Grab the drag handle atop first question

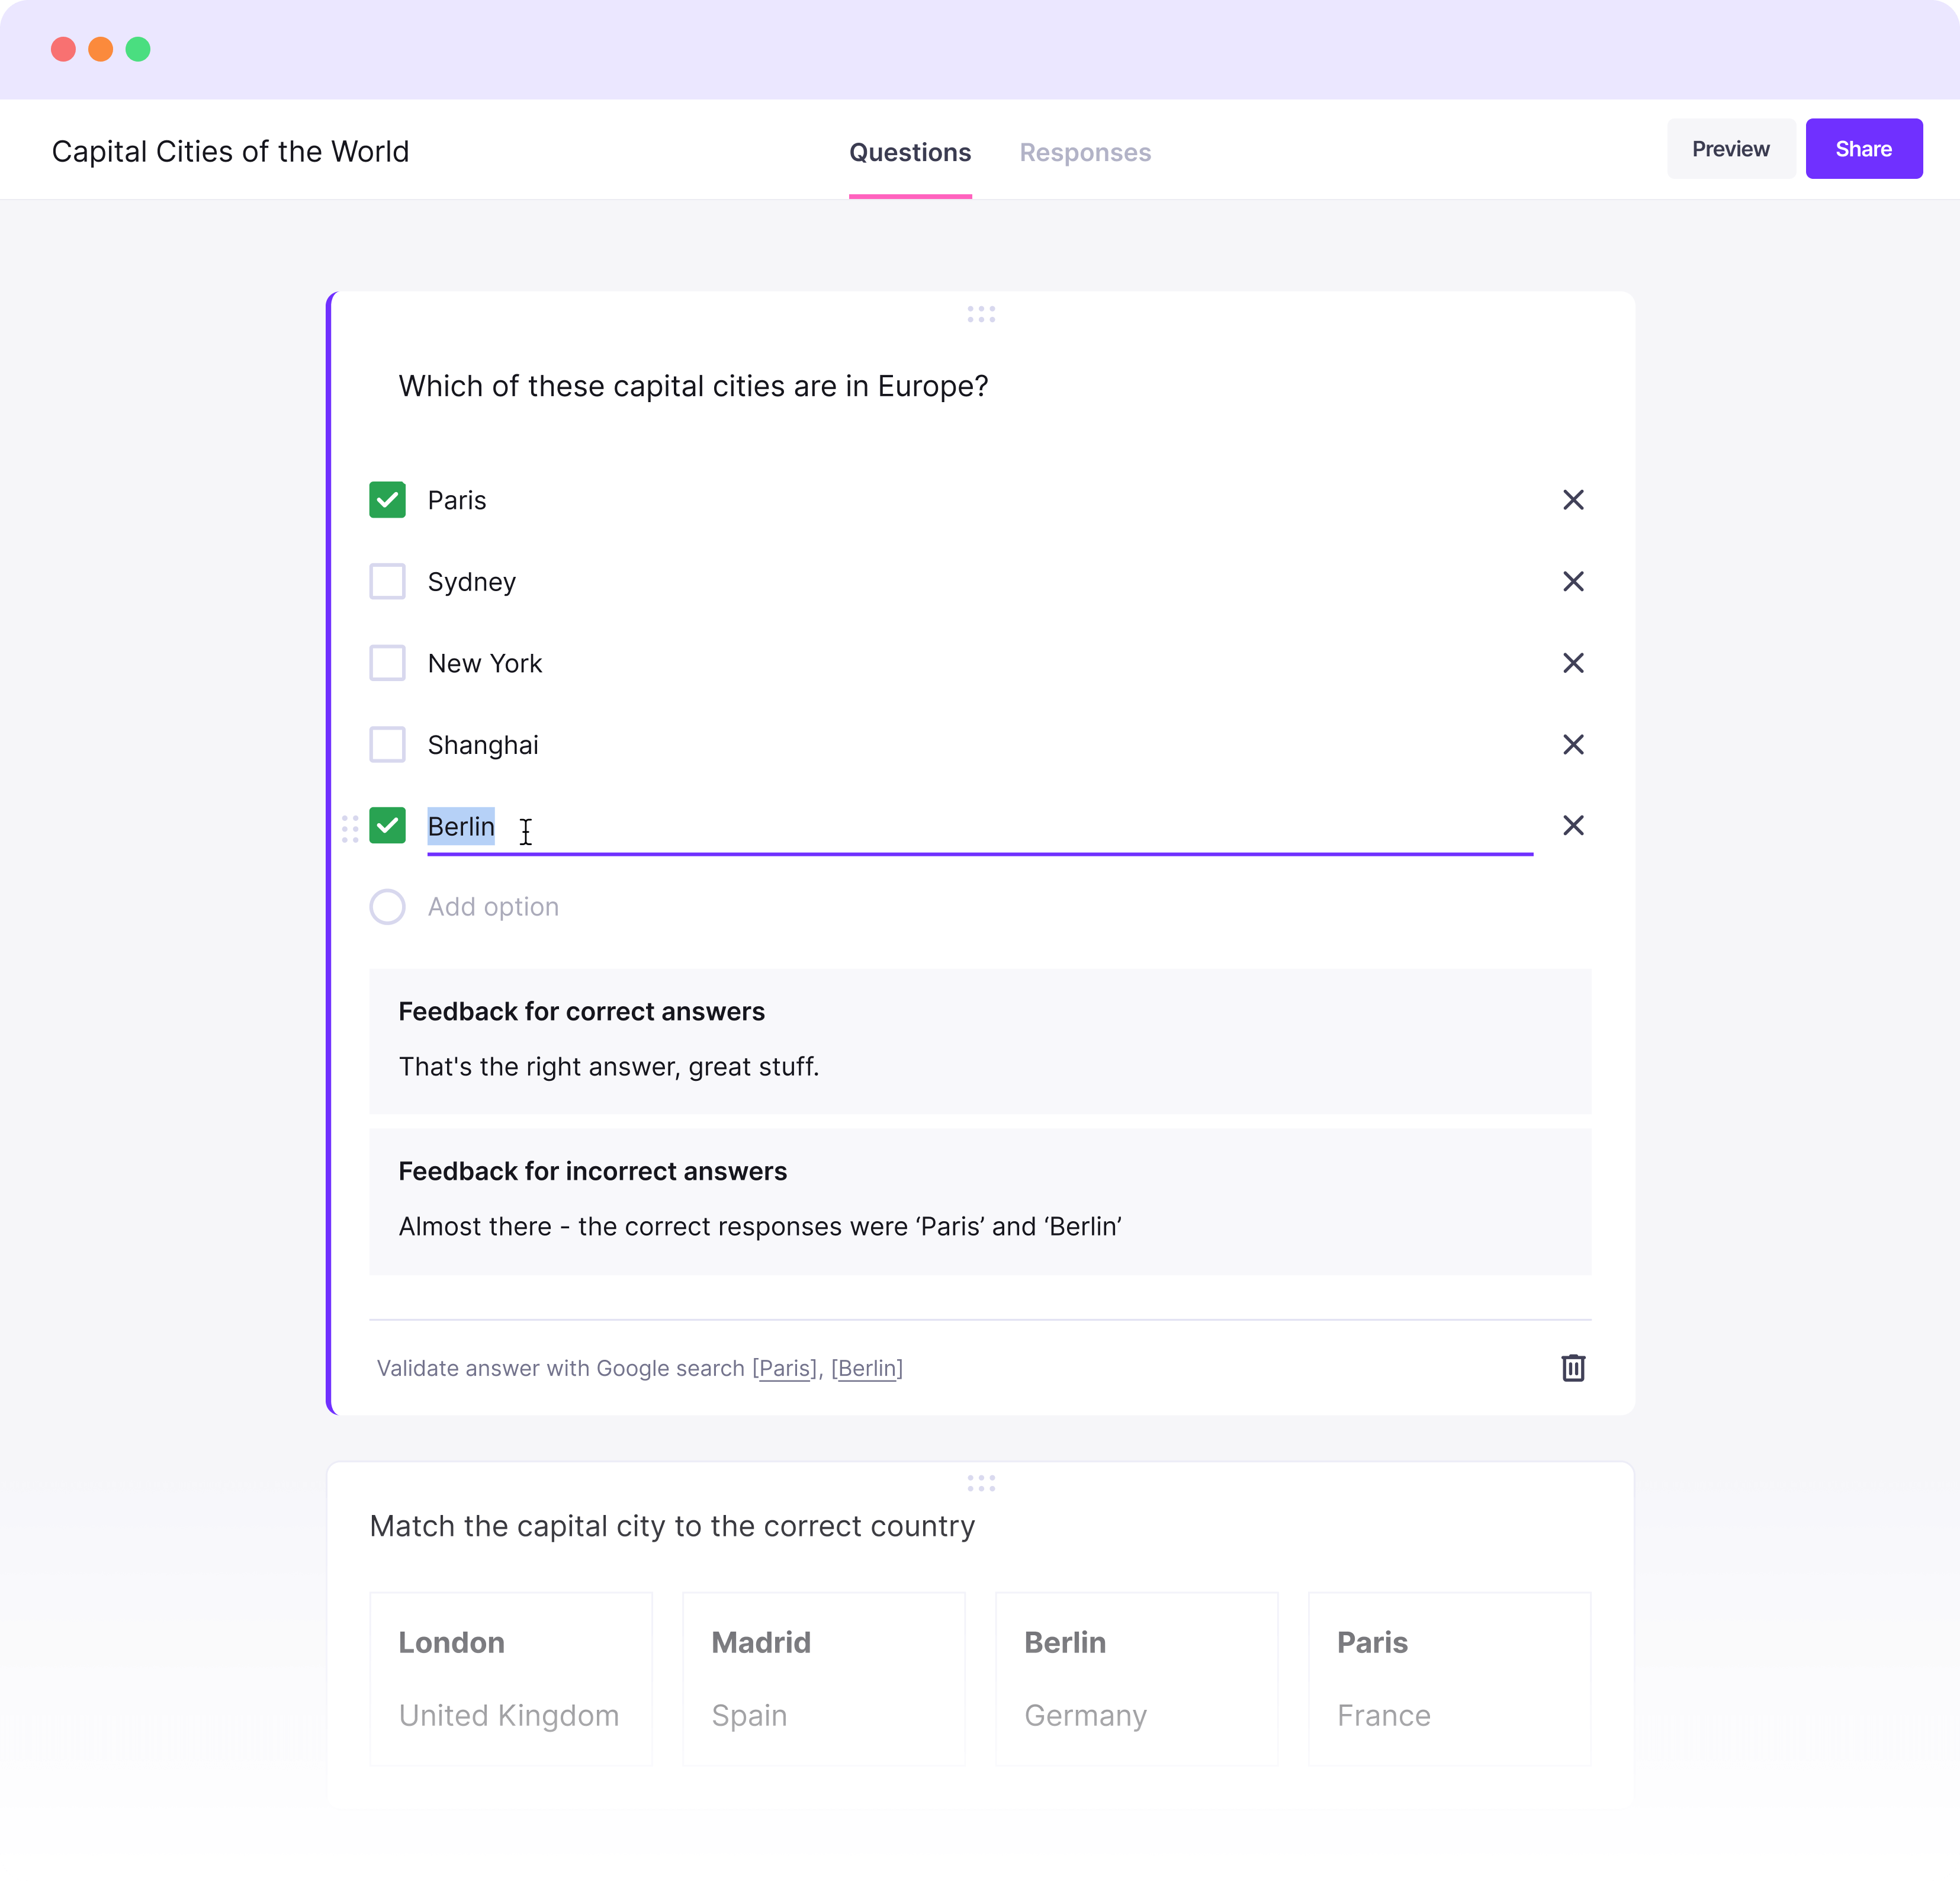coord(980,314)
